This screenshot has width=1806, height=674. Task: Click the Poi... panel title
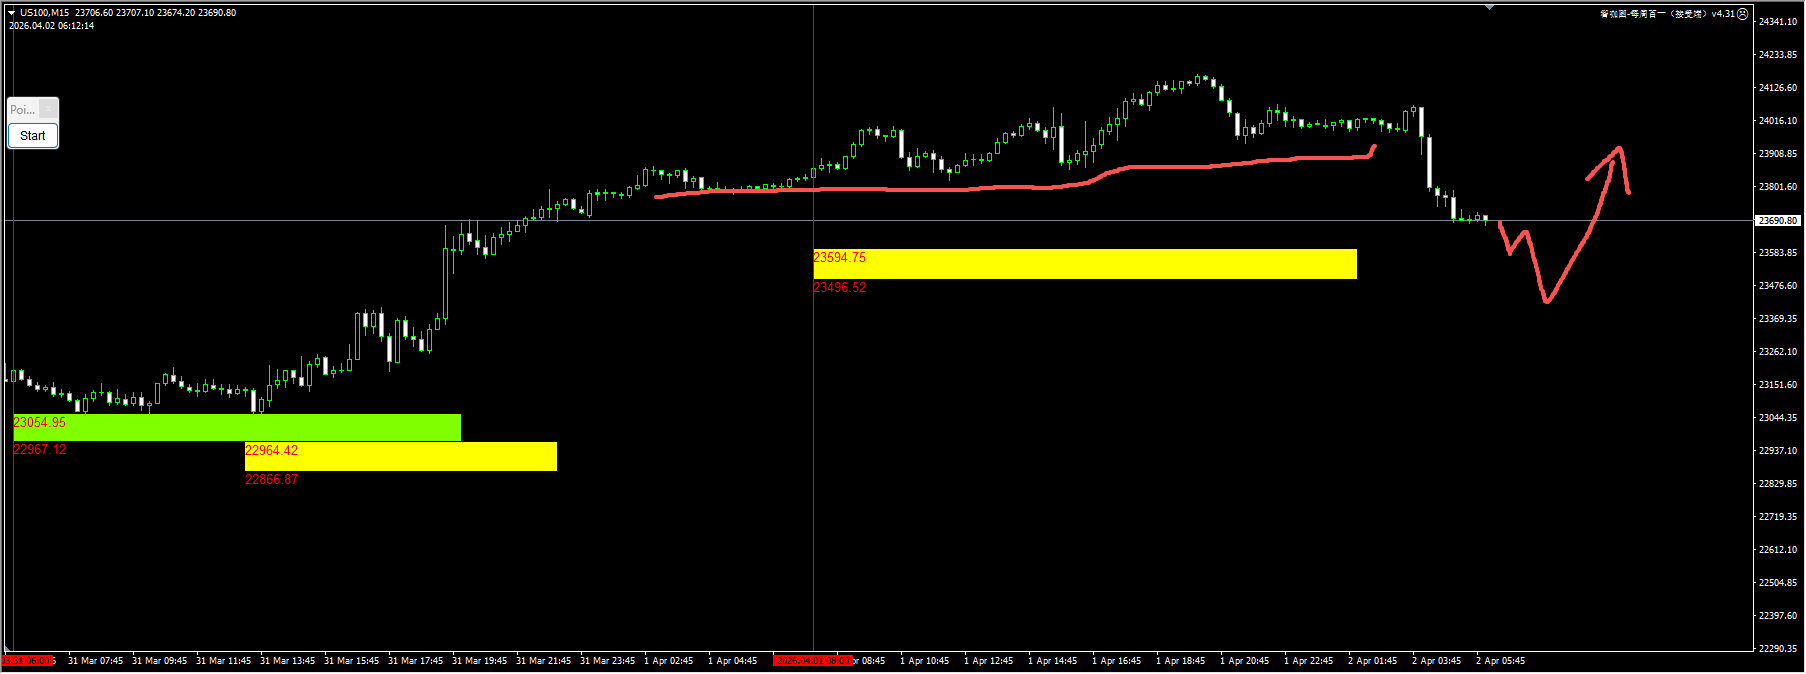[23, 109]
